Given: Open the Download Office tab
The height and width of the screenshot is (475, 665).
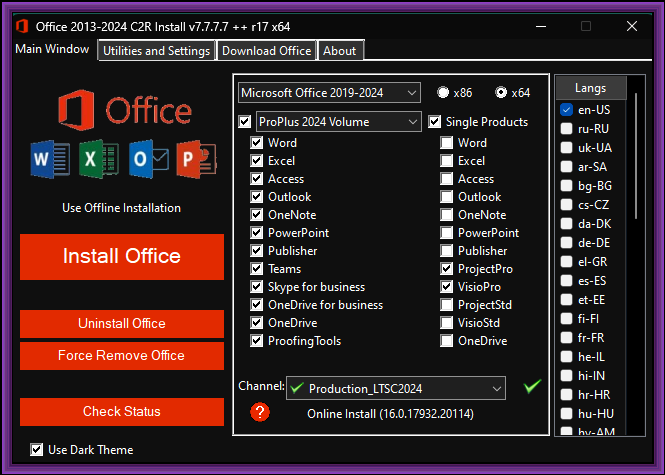Looking at the screenshot, I should click(267, 50).
